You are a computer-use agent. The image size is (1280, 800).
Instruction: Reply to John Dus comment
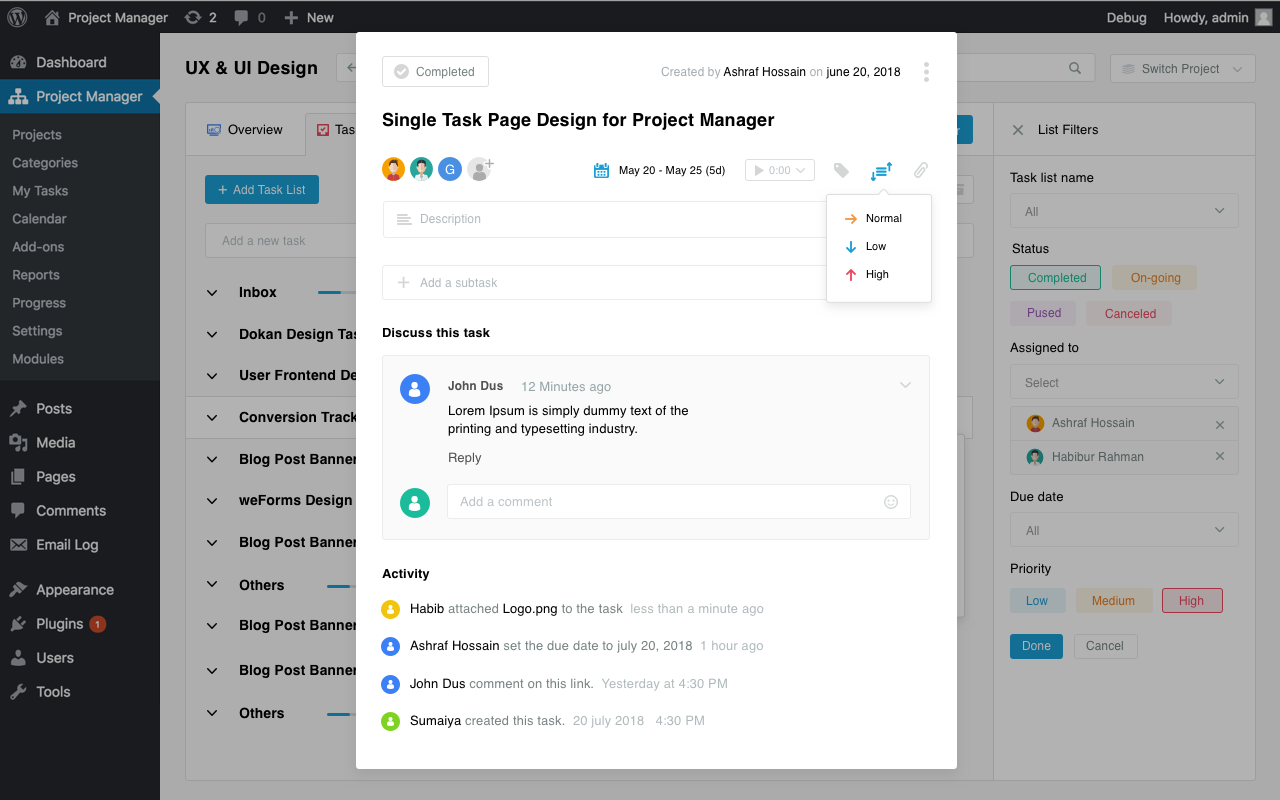click(x=464, y=457)
